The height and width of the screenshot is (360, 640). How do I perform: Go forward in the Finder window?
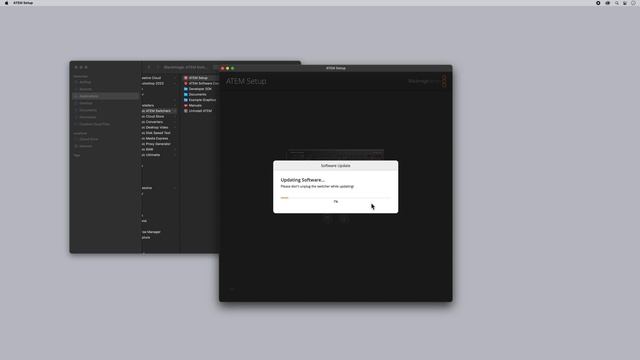[158, 67]
